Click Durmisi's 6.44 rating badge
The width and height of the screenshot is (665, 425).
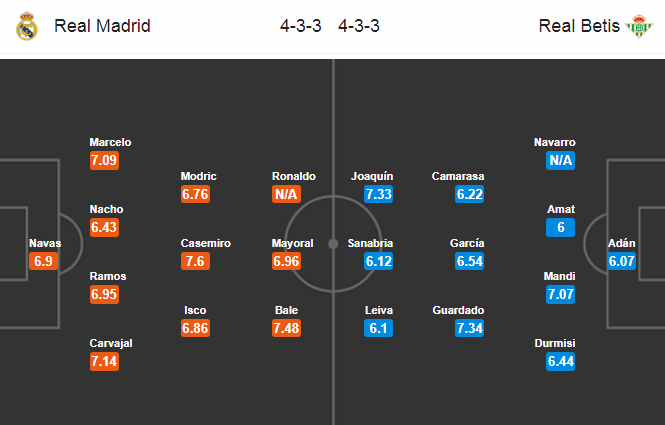click(x=560, y=361)
